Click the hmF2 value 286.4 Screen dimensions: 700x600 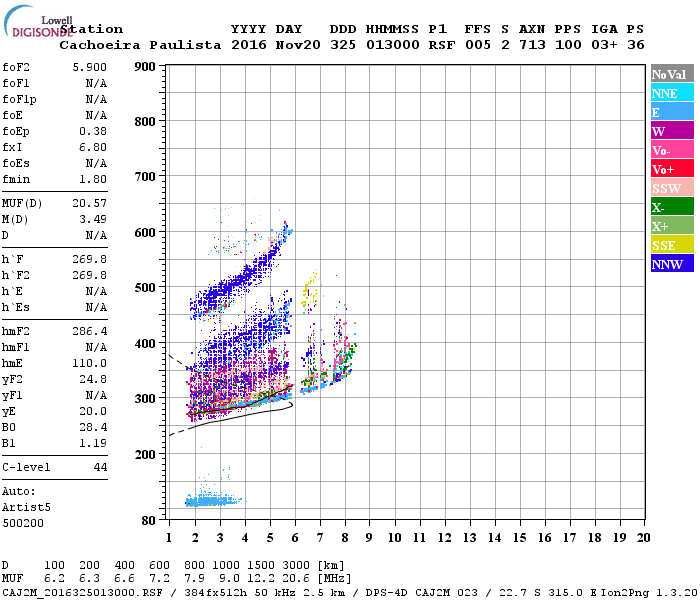point(90,331)
